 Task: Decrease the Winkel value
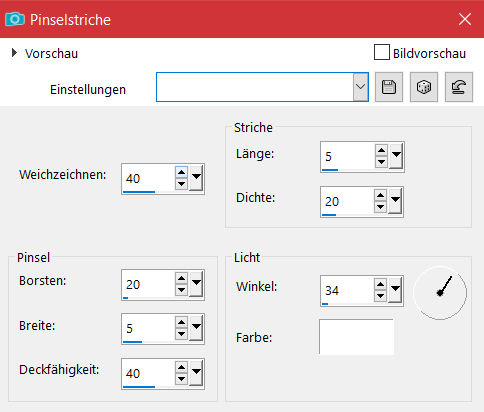pos(380,296)
